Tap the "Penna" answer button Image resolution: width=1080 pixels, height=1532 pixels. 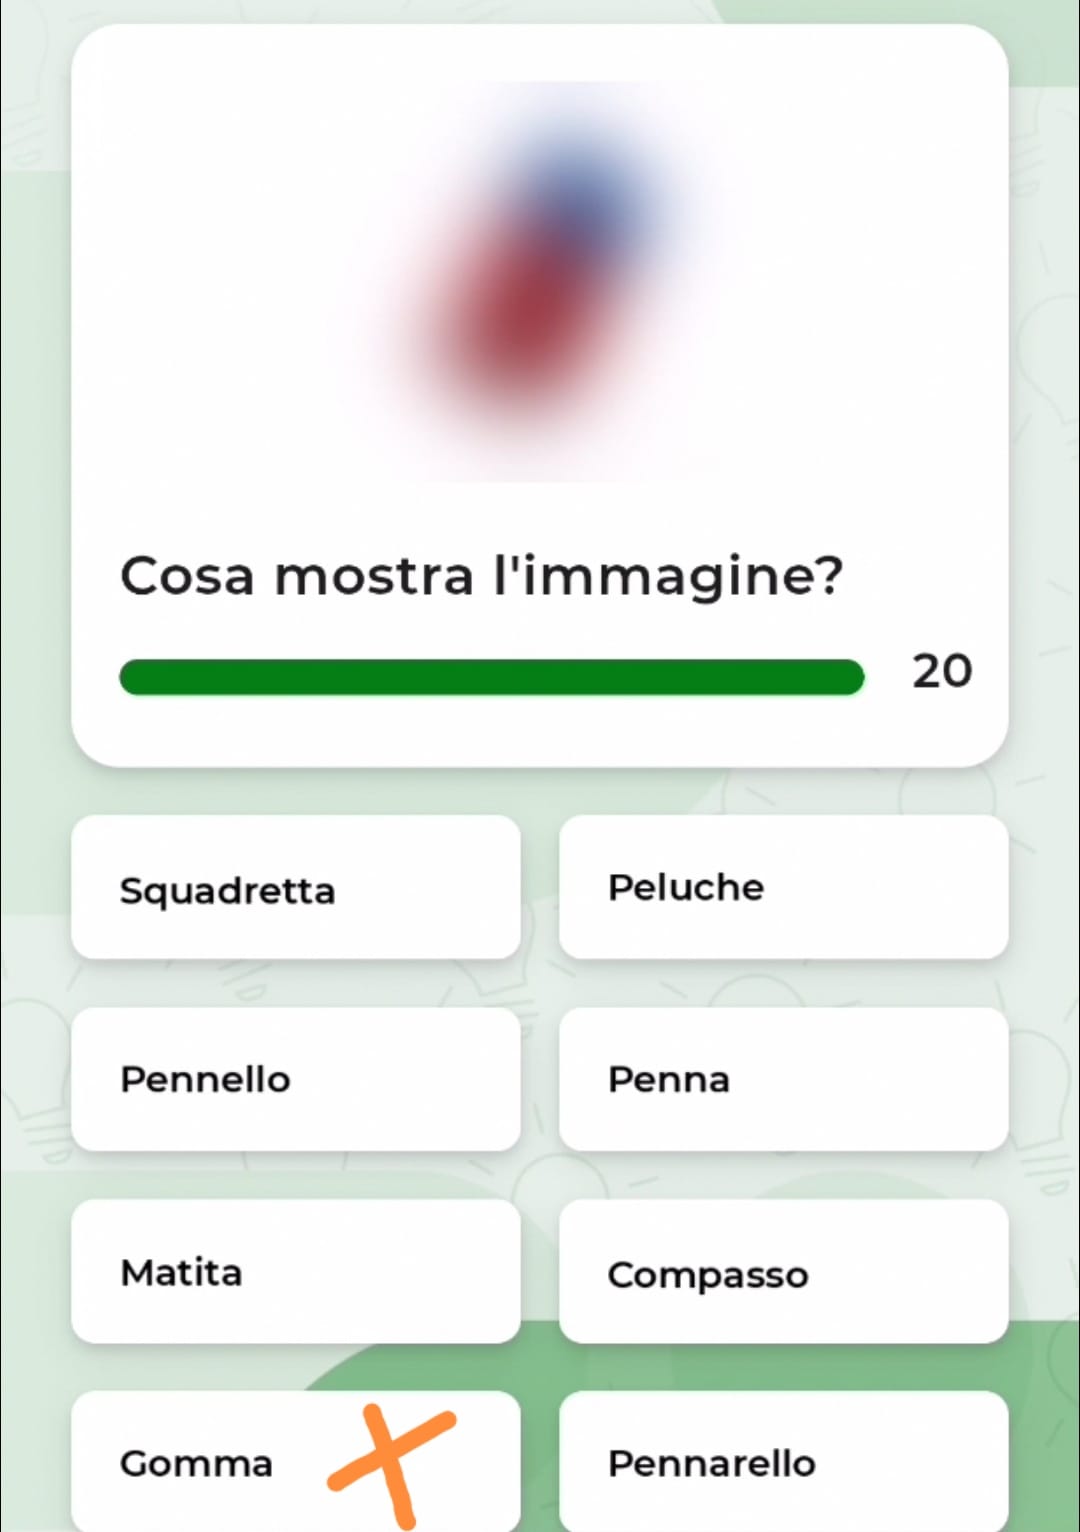(x=783, y=1080)
